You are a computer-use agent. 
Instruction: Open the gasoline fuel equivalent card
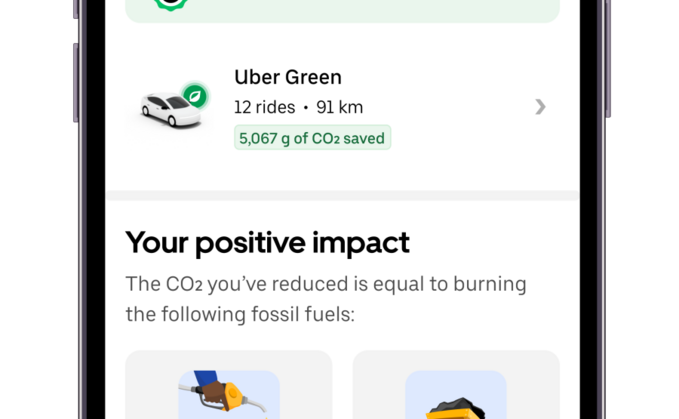pyautogui.click(x=229, y=385)
